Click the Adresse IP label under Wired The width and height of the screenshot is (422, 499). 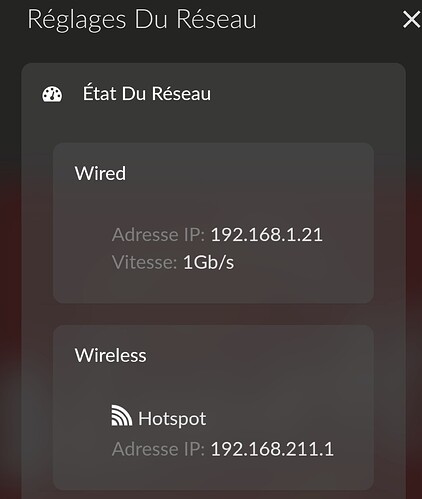(158, 235)
